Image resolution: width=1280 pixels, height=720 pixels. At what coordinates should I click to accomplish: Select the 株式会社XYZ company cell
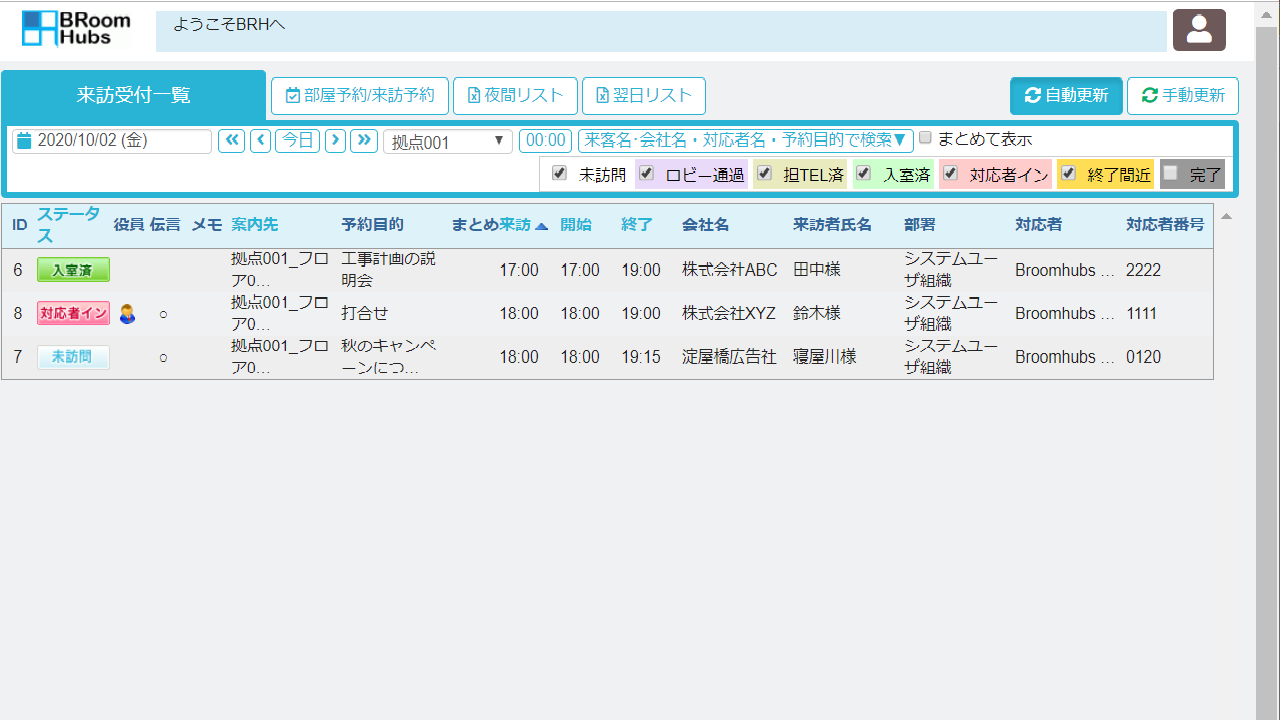(x=729, y=314)
